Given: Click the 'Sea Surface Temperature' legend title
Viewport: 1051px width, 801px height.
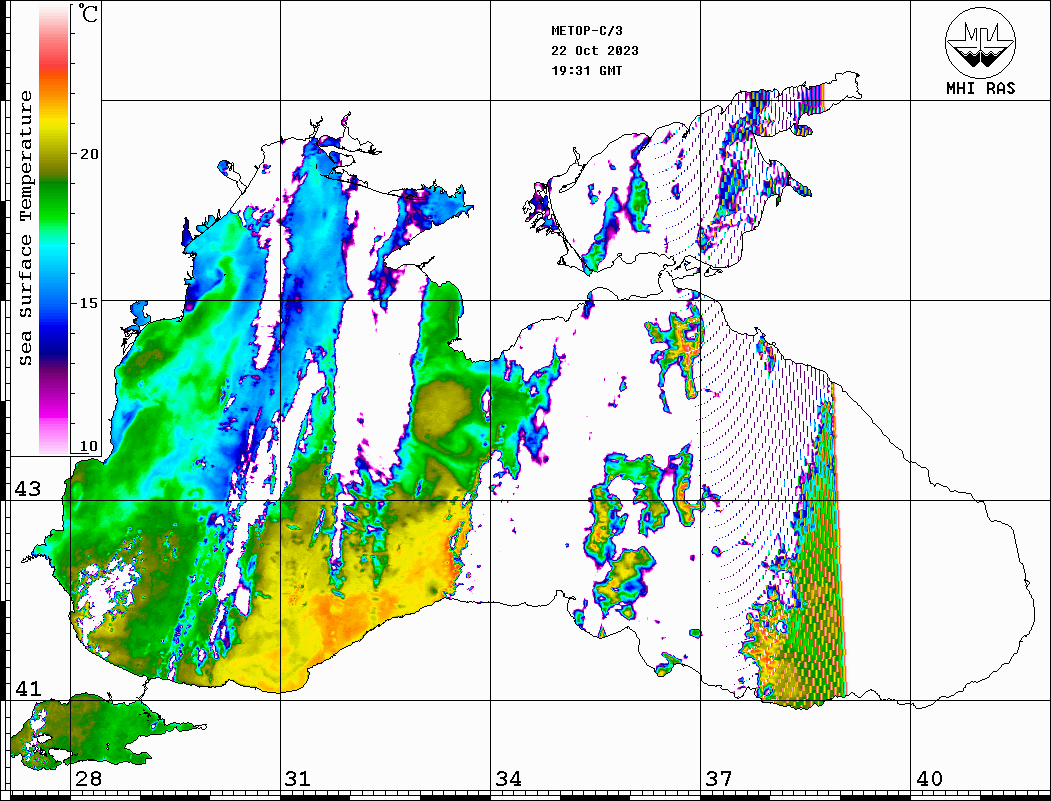Looking at the screenshot, I should [26, 228].
